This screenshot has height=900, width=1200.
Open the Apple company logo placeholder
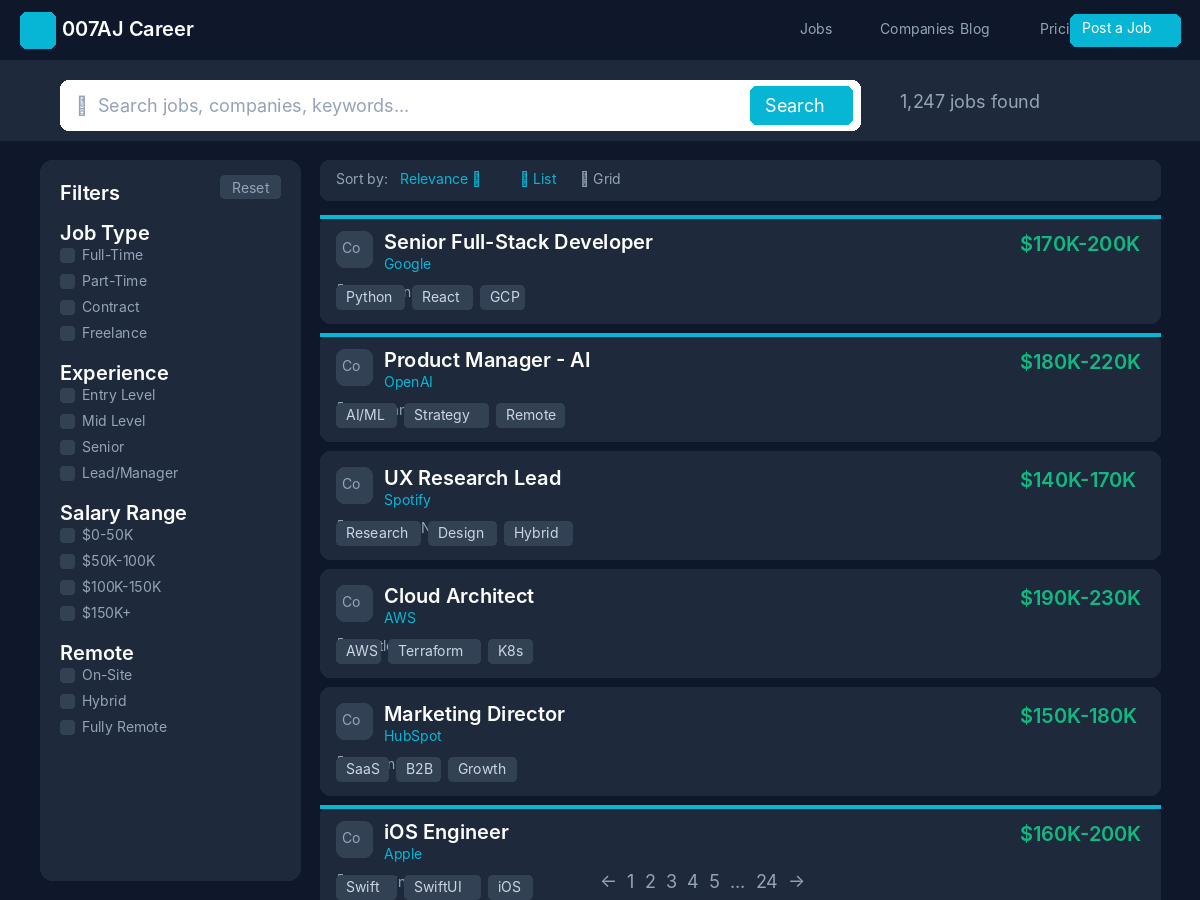[354, 839]
